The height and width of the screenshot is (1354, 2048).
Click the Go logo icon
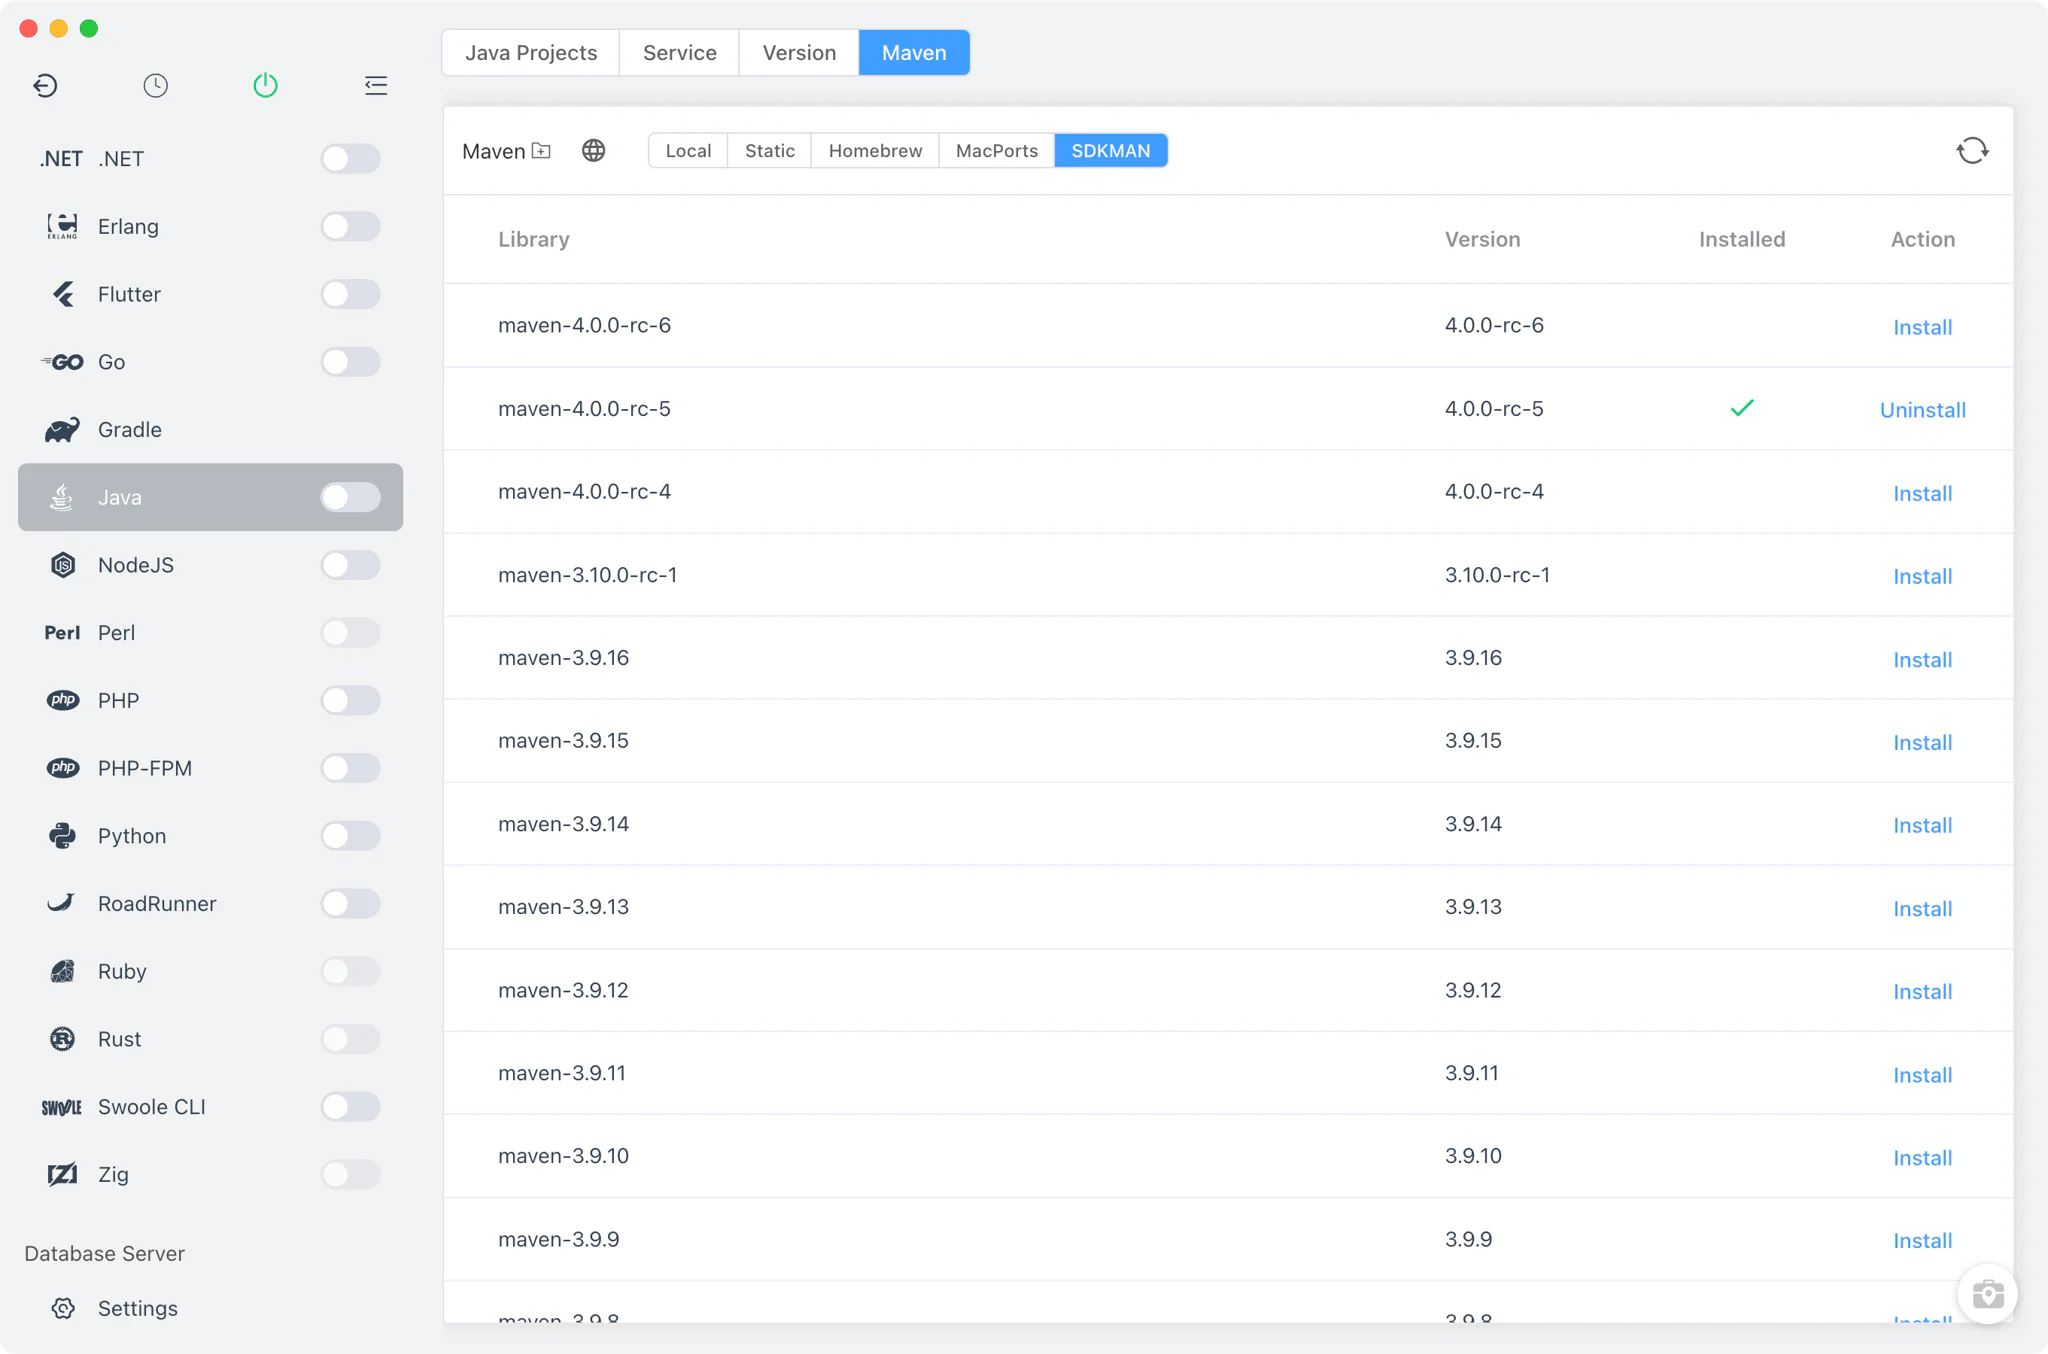[62, 362]
